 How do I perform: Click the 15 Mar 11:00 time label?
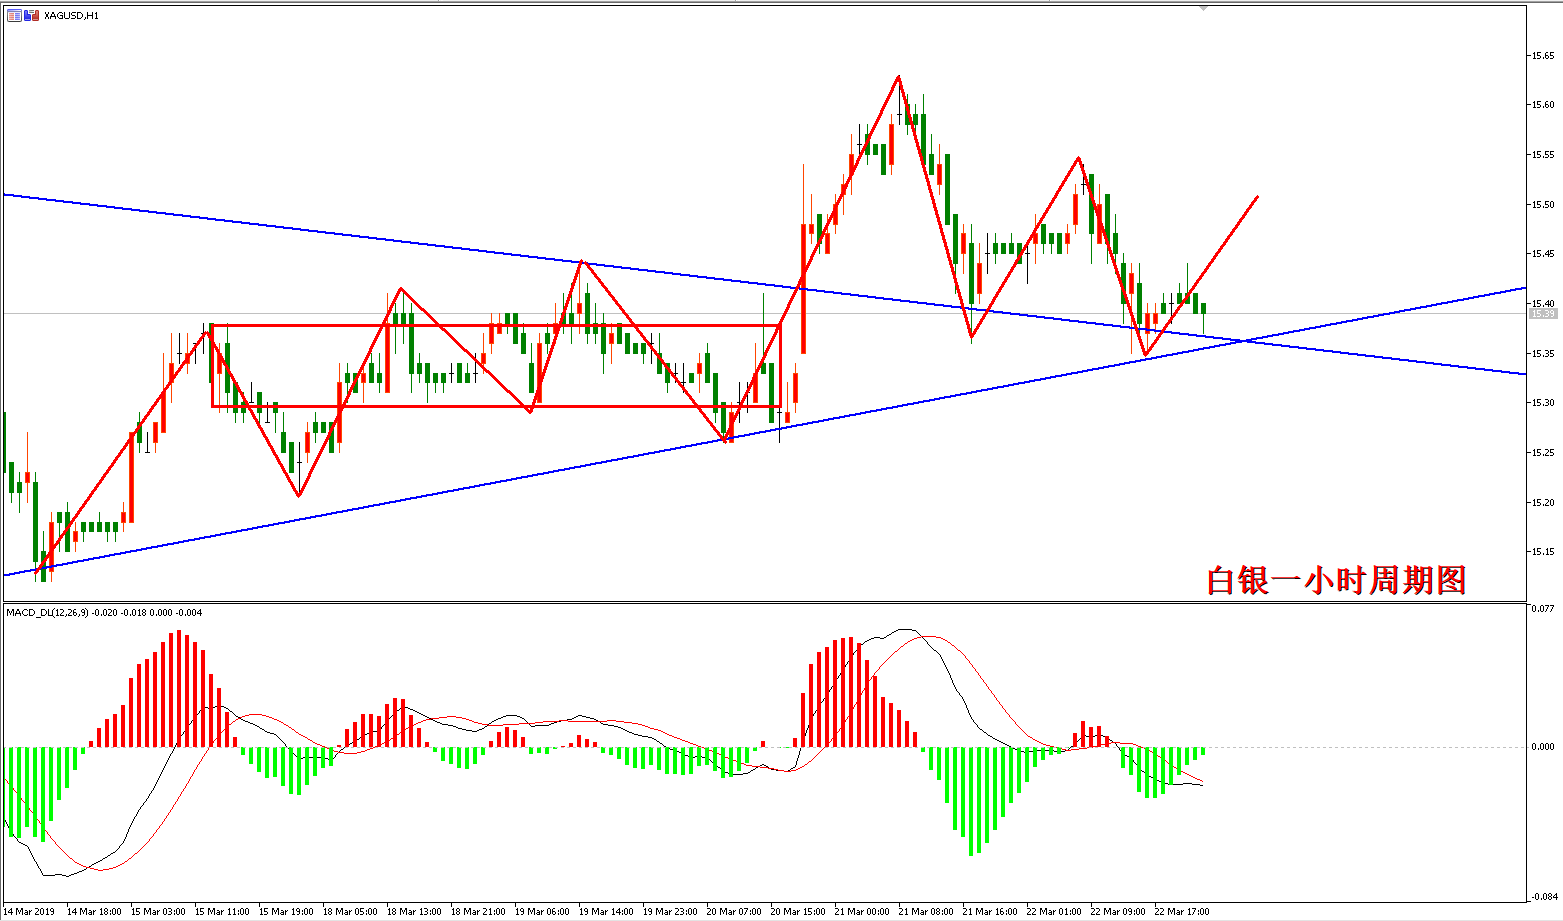[222, 912]
